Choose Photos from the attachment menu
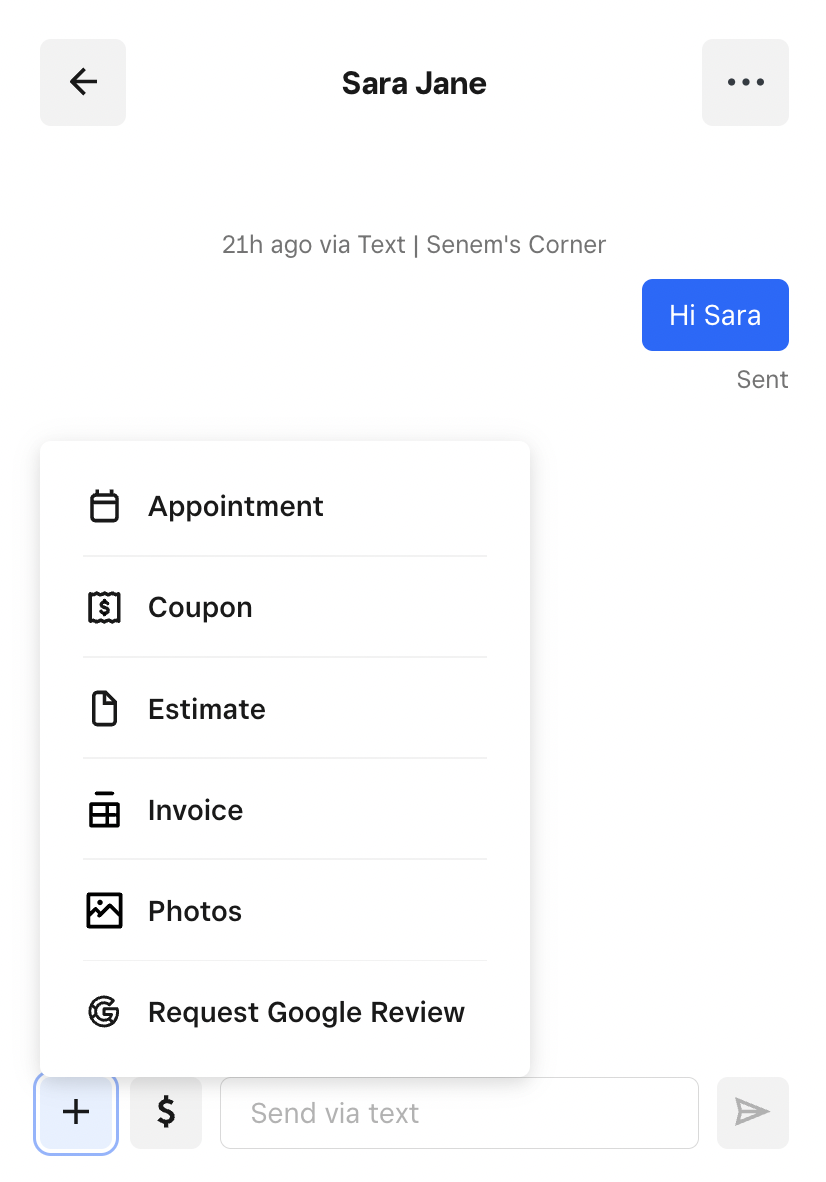This screenshot has width=826, height=1182. pyautogui.click(x=195, y=910)
